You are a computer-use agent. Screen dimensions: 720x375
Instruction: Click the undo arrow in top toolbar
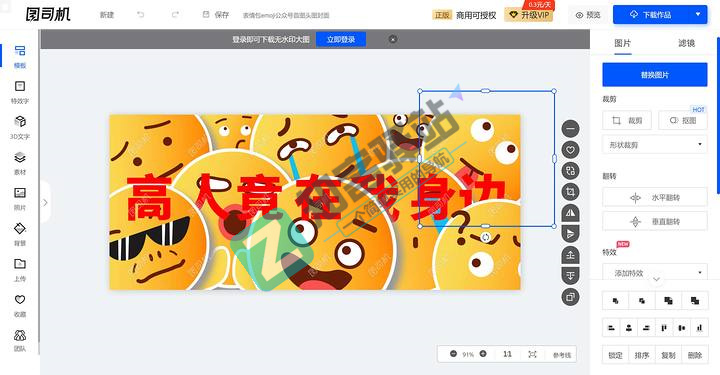tap(141, 15)
